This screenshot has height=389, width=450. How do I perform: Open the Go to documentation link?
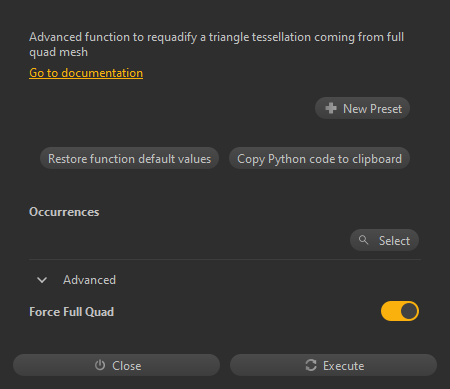coord(86,73)
